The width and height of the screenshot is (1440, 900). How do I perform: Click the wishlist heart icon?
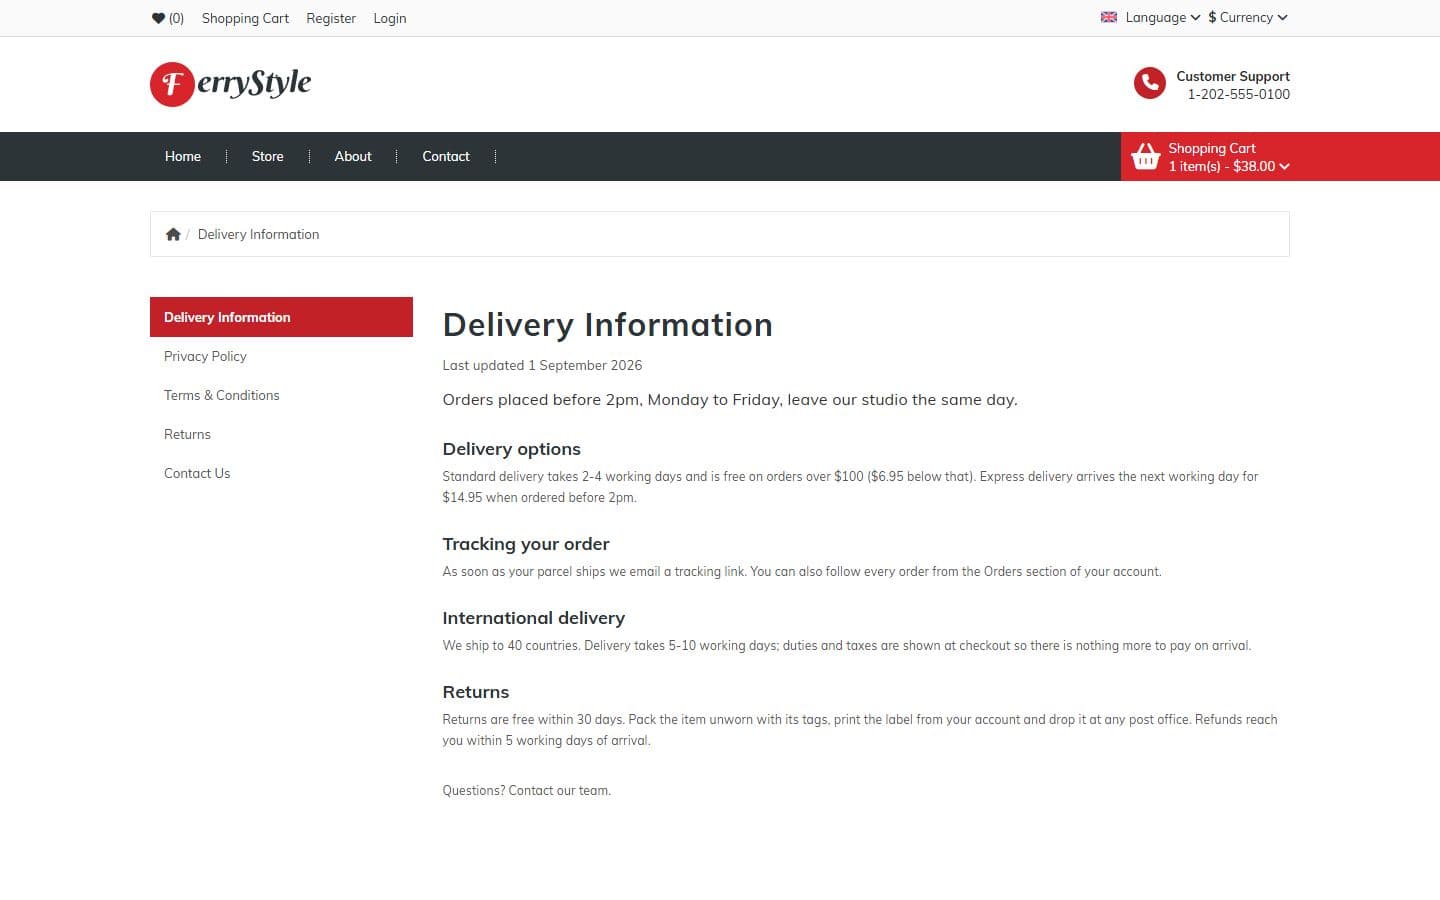click(158, 18)
